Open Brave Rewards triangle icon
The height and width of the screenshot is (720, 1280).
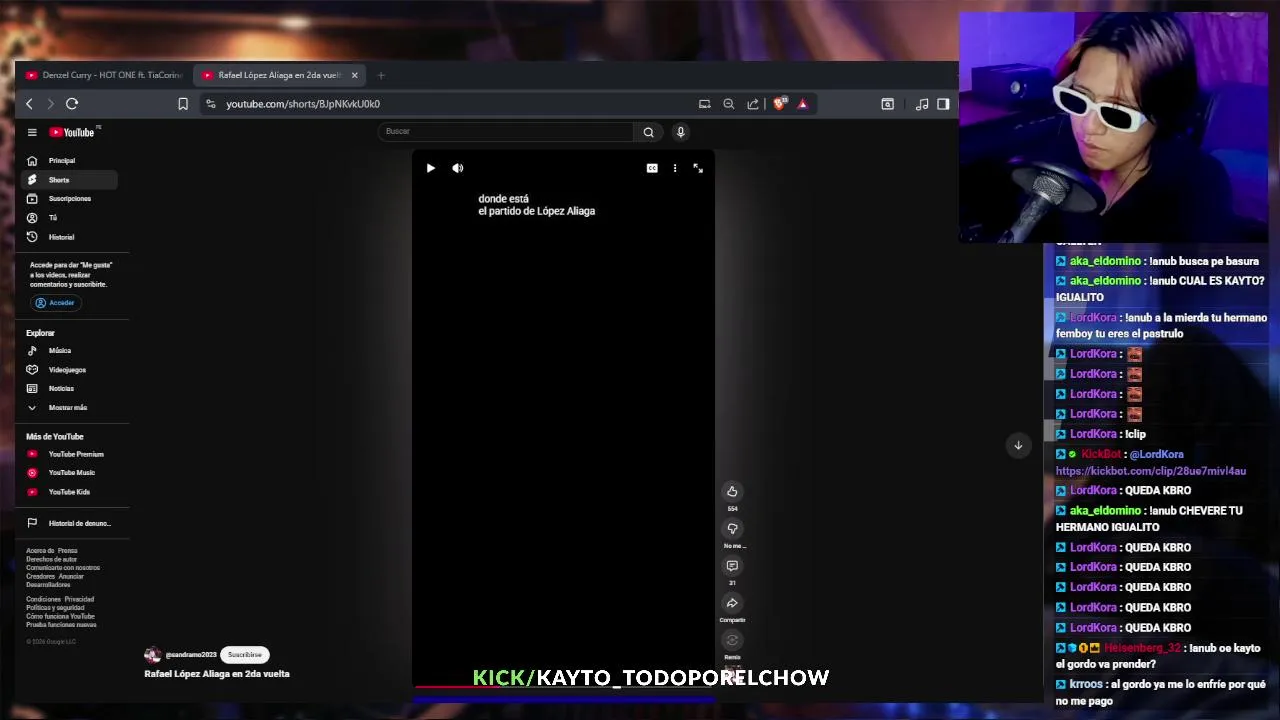(802, 104)
